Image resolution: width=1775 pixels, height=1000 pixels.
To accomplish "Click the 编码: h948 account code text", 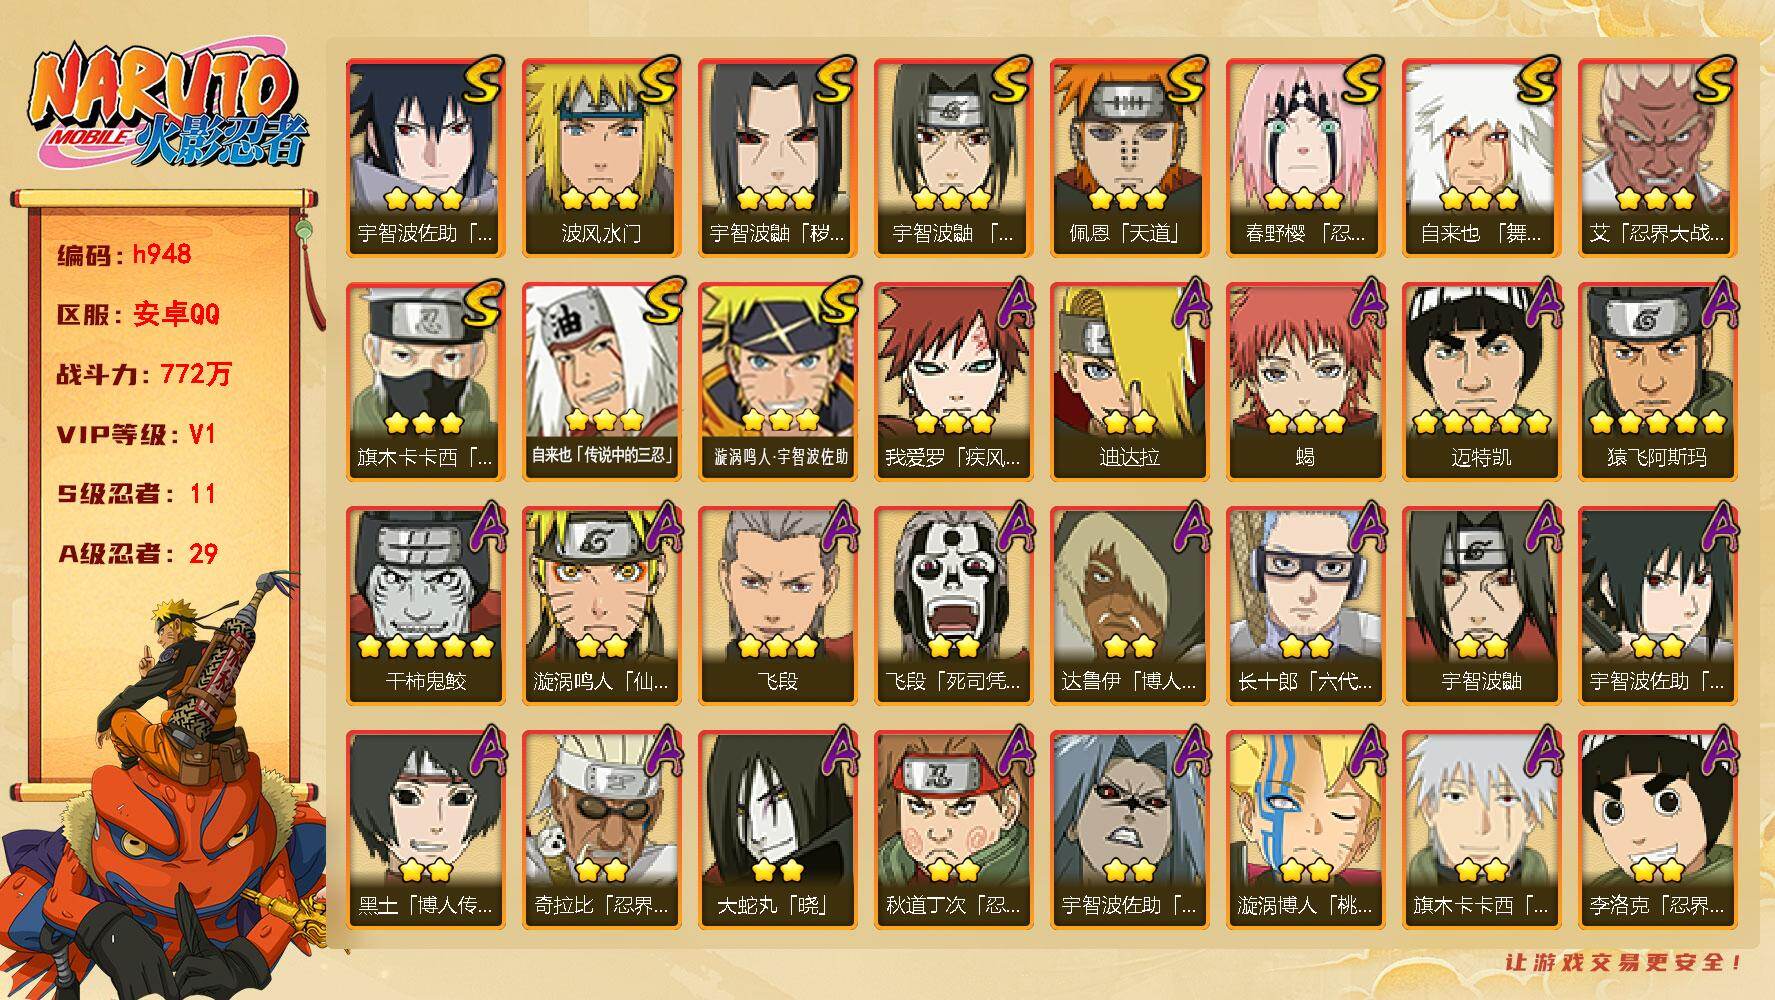I will [124, 254].
